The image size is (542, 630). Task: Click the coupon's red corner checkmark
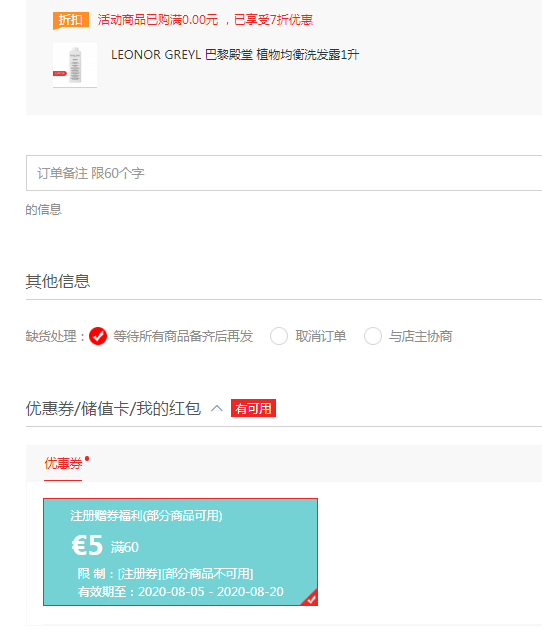click(311, 599)
